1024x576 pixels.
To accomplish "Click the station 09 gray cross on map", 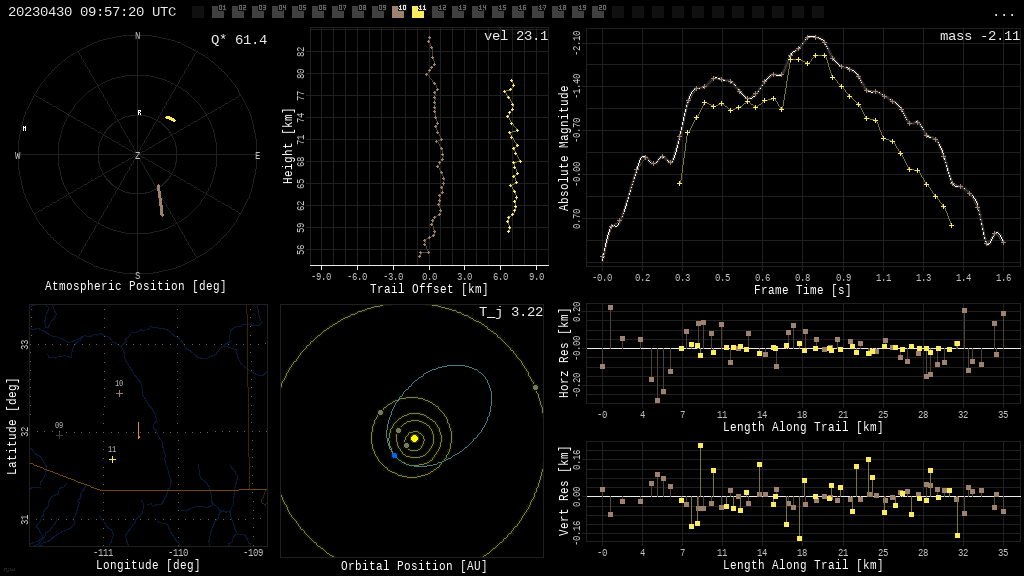I will coord(59,435).
